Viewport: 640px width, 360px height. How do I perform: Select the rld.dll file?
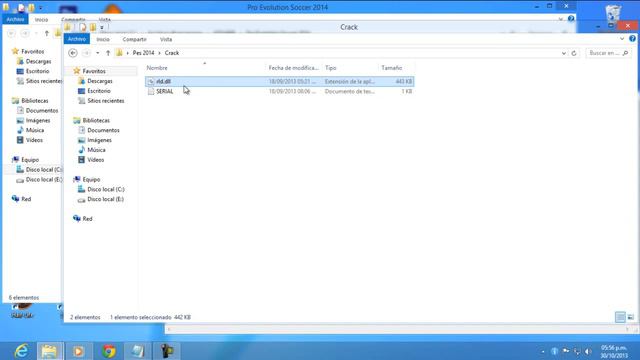(x=280, y=81)
